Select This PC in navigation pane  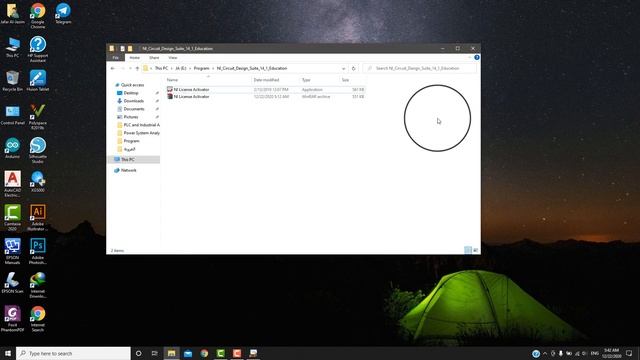coord(134,160)
